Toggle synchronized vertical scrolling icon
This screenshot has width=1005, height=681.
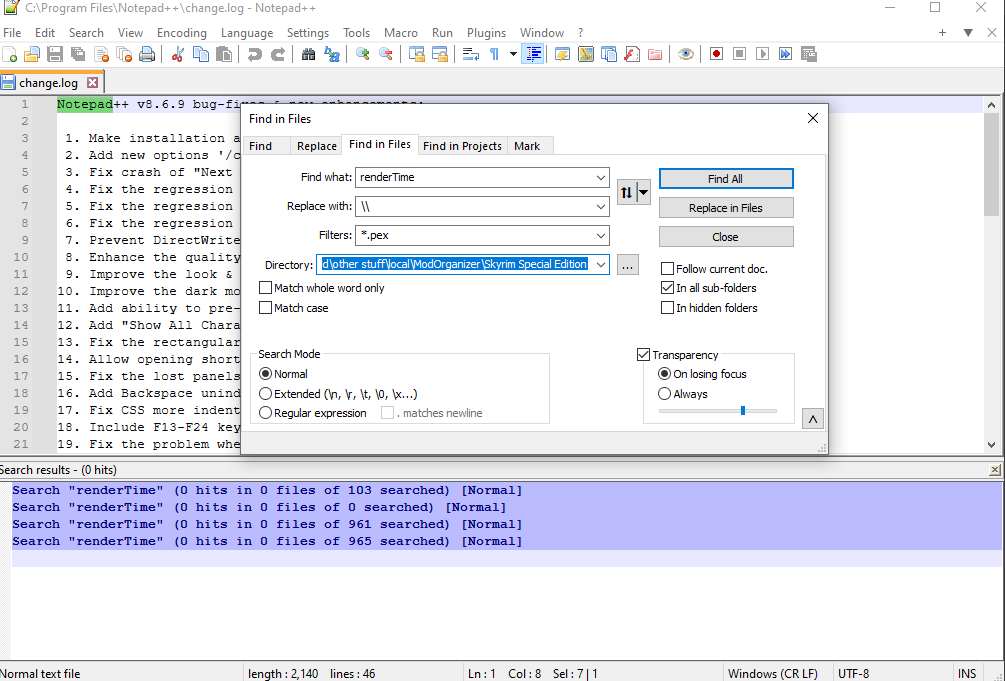click(x=417, y=55)
